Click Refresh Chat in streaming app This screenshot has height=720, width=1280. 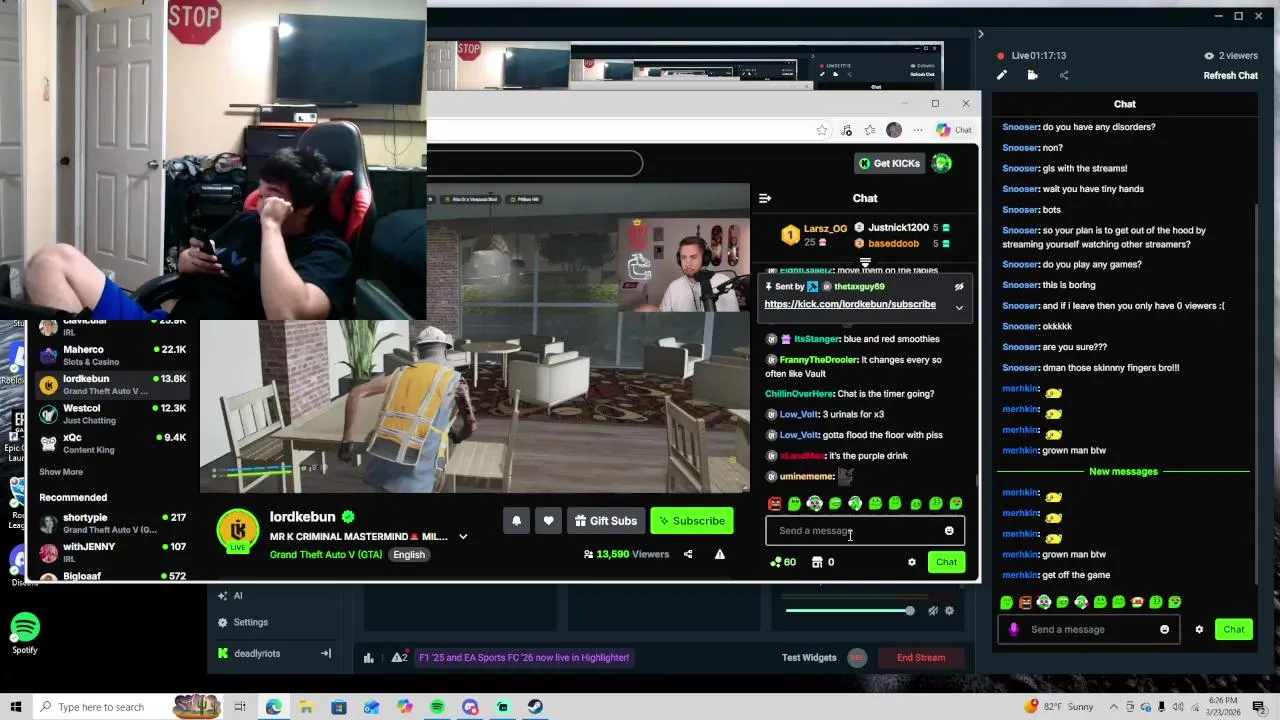point(1230,76)
